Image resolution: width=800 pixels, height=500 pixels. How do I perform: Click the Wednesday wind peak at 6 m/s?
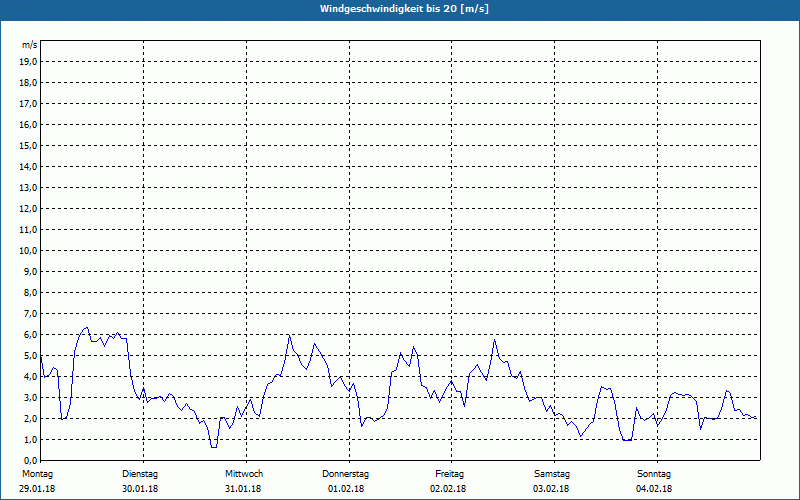(289, 335)
